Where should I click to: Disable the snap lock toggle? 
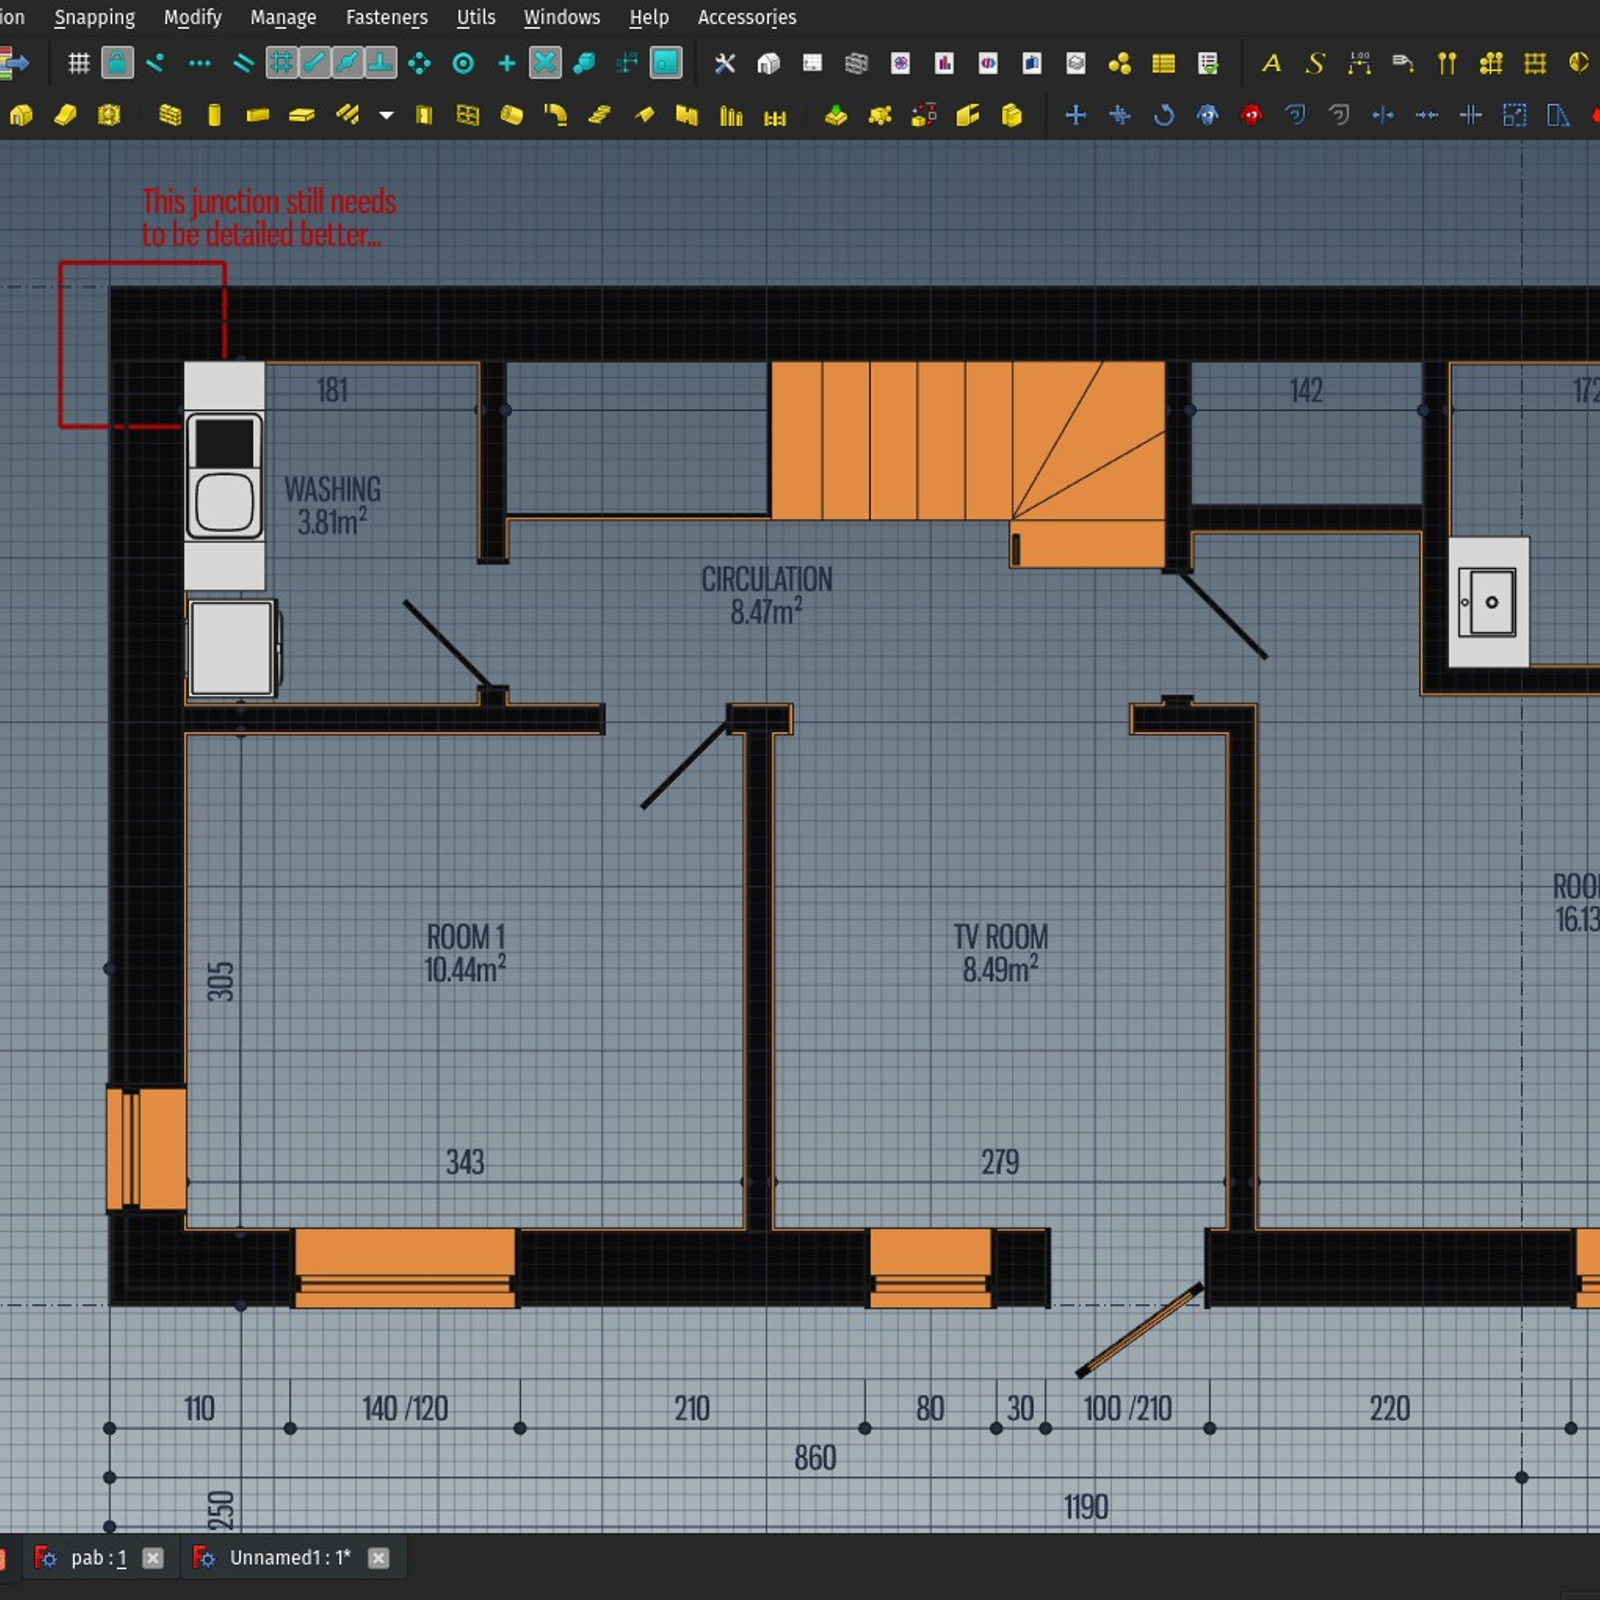(117, 63)
